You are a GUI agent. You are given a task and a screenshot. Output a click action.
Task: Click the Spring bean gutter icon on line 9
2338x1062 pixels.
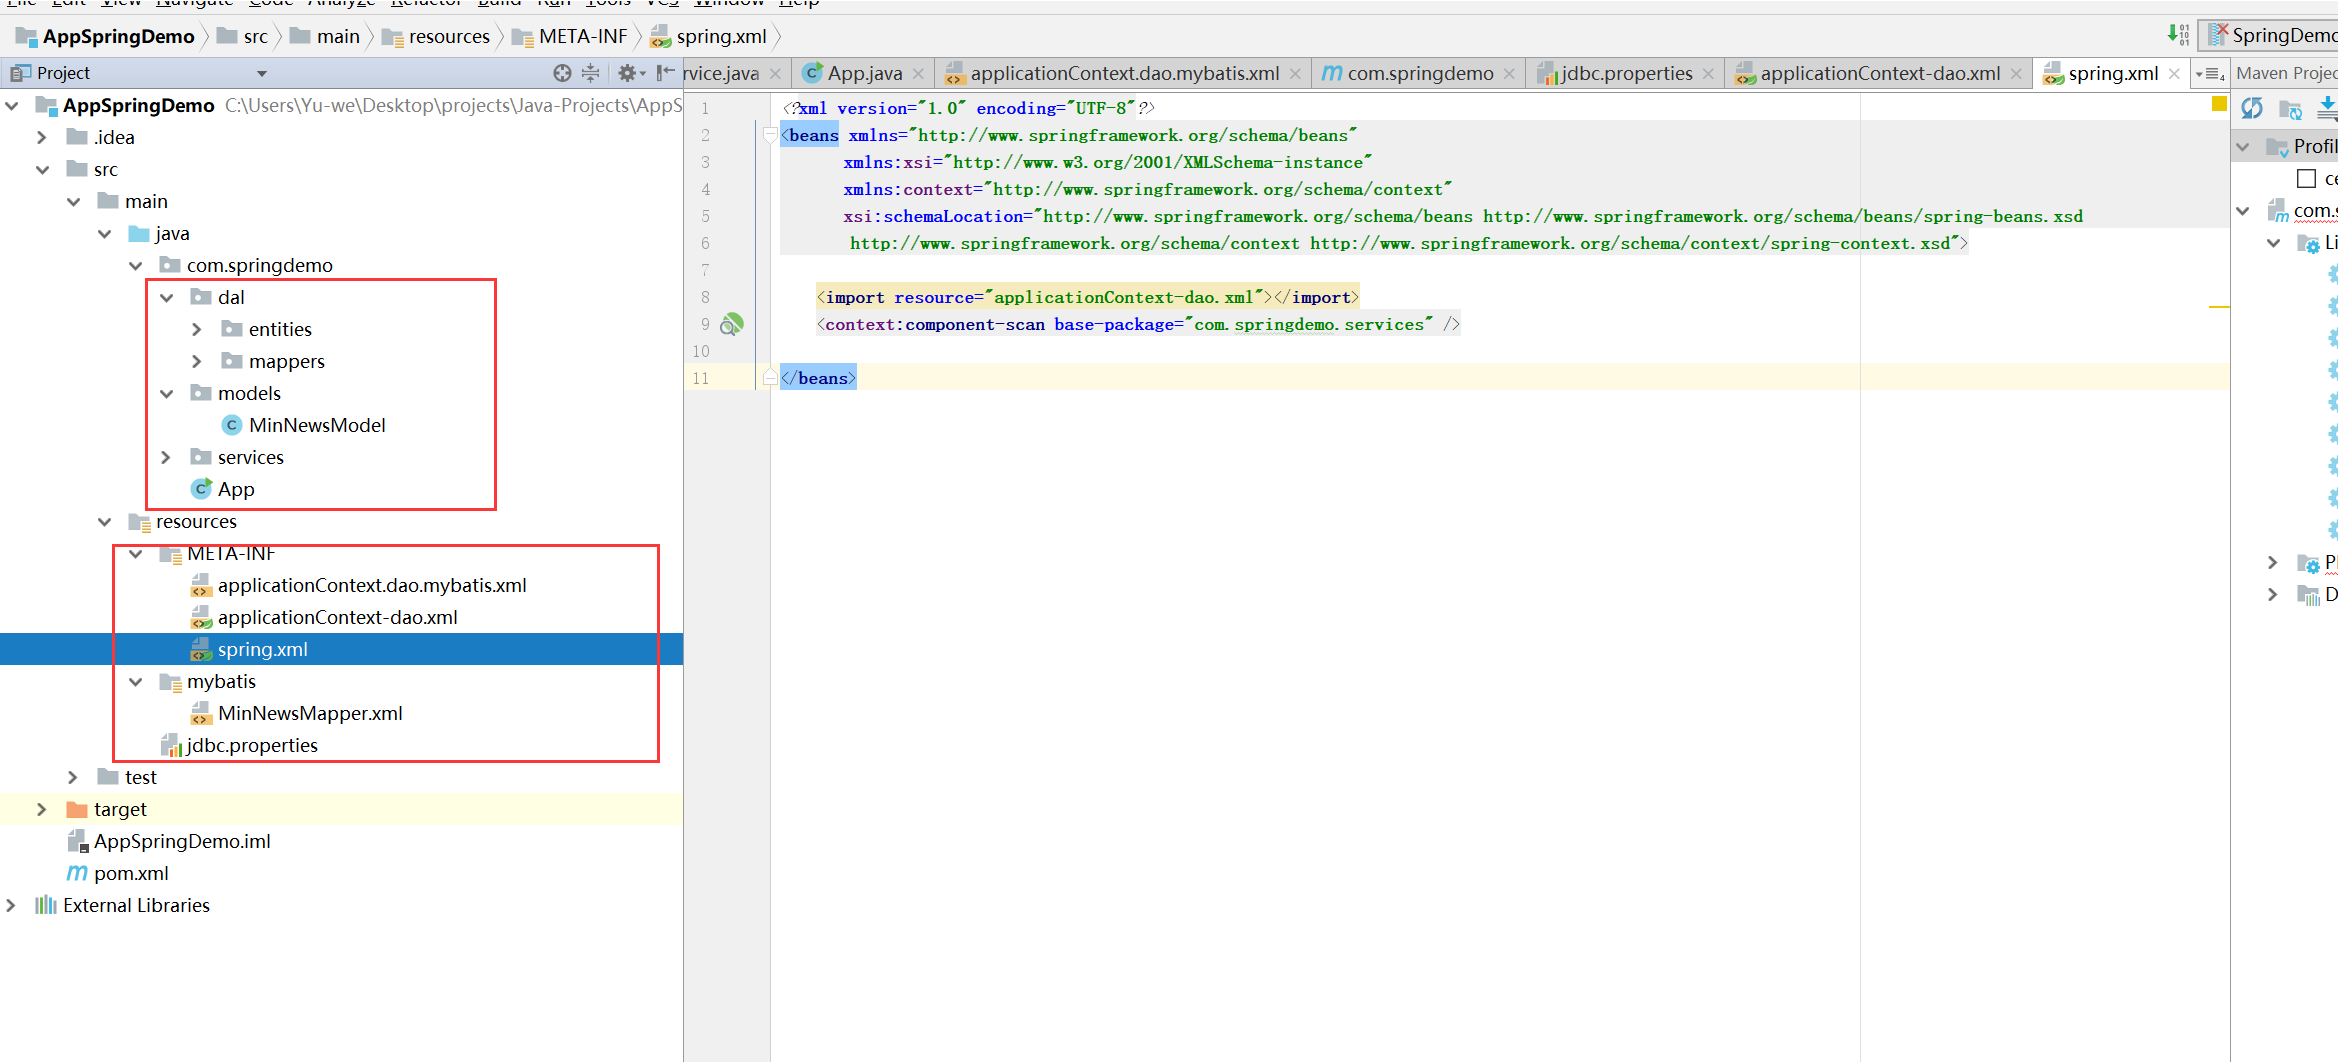coord(733,324)
